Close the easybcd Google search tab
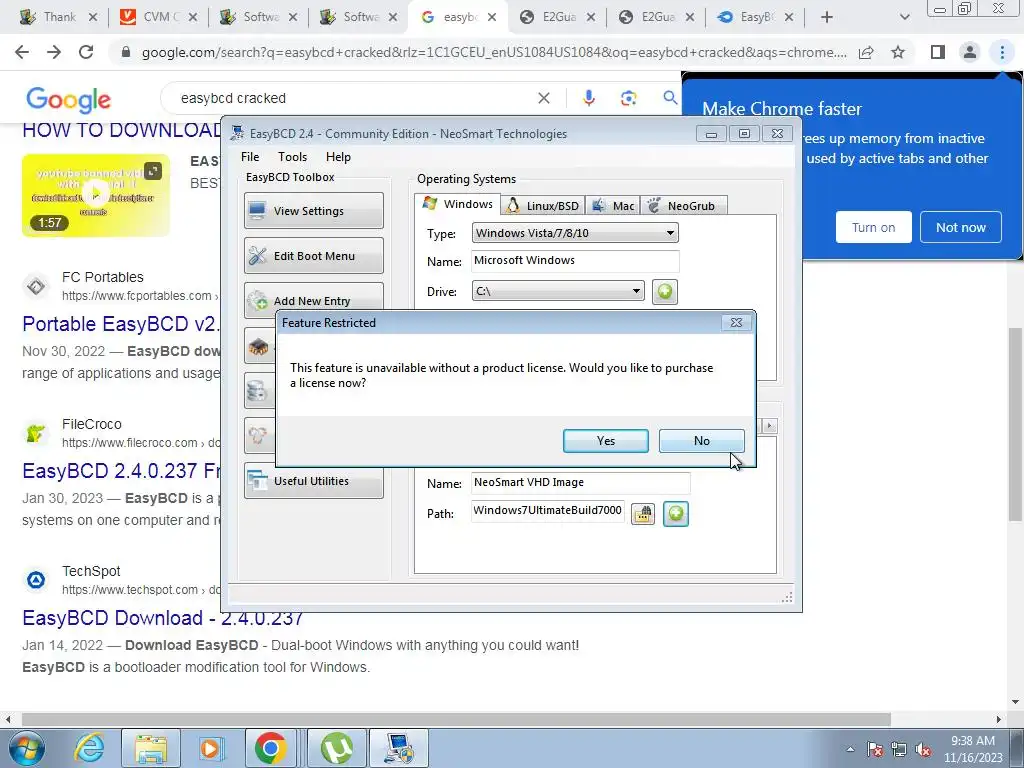The image size is (1024, 768). 492,18
